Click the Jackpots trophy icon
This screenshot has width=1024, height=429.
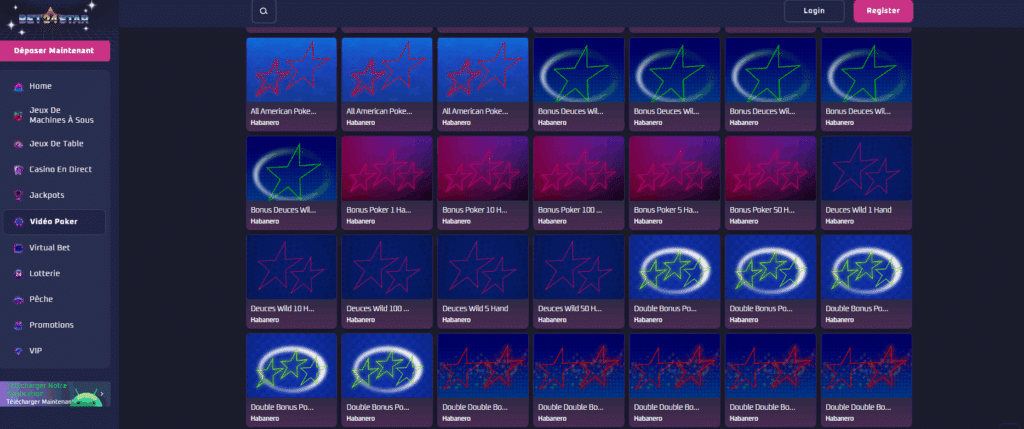coord(18,195)
